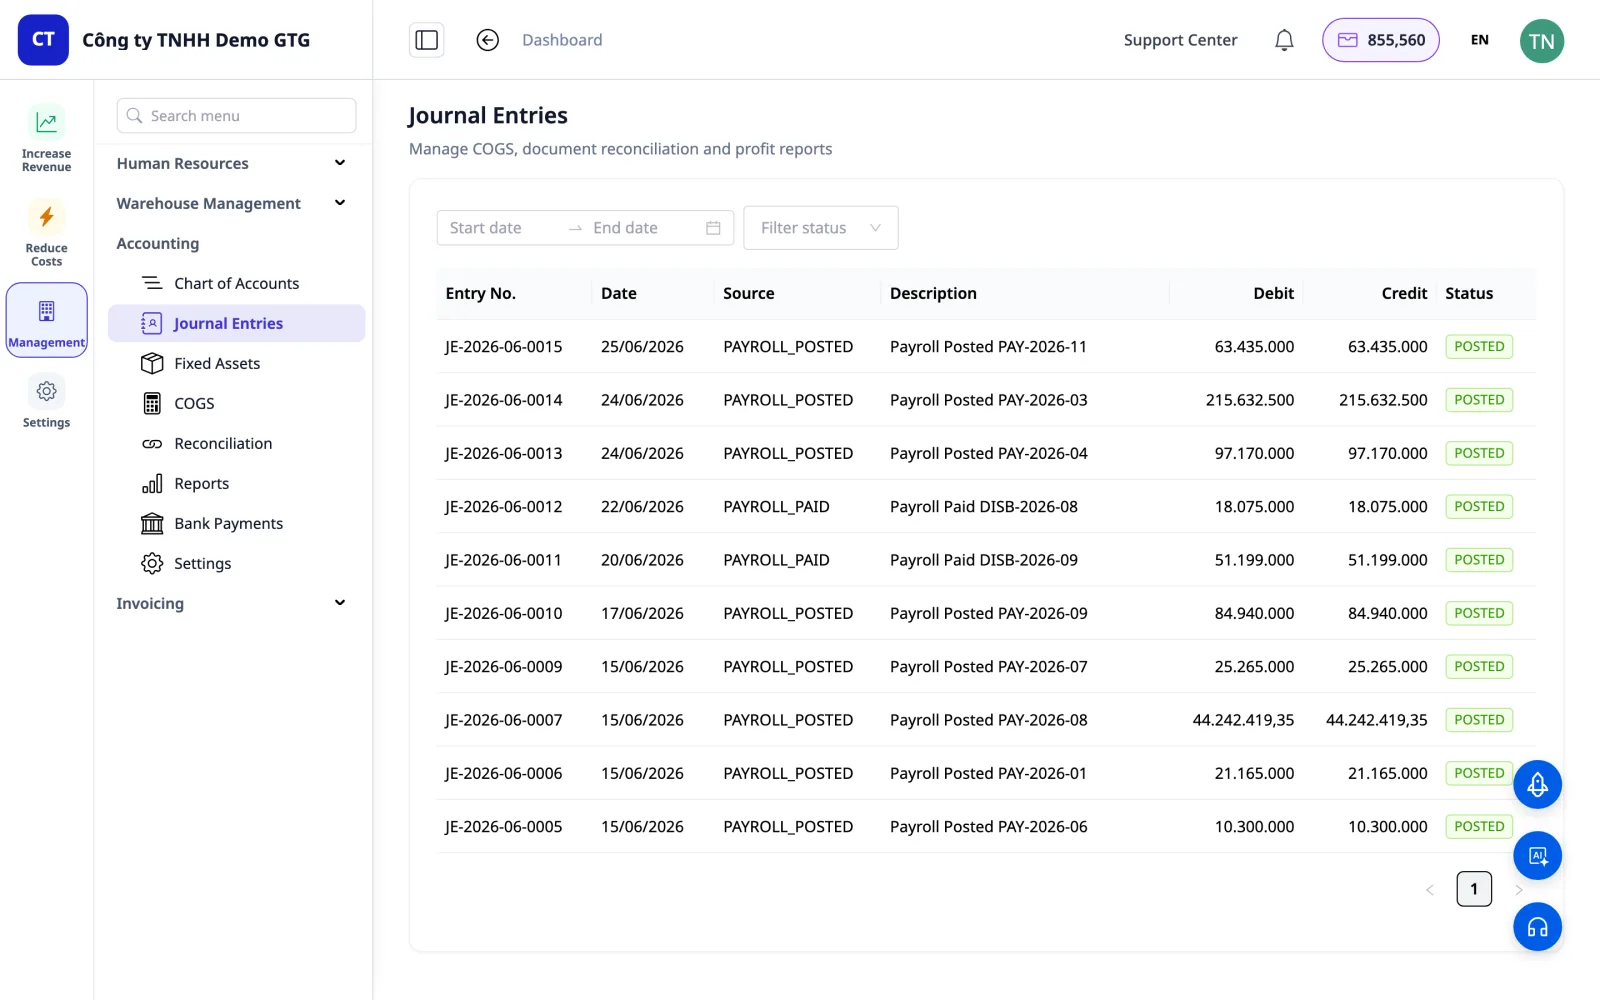Expand Invoicing menu
The image size is (1600, 1000).
point(232,603)
